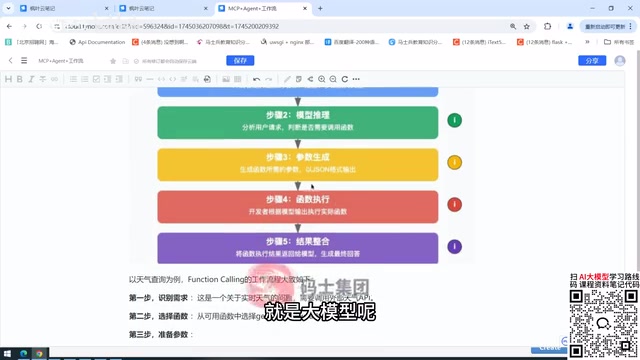
Task: Apply heading format from editor toolbar
Action: (x=8, y=79)
